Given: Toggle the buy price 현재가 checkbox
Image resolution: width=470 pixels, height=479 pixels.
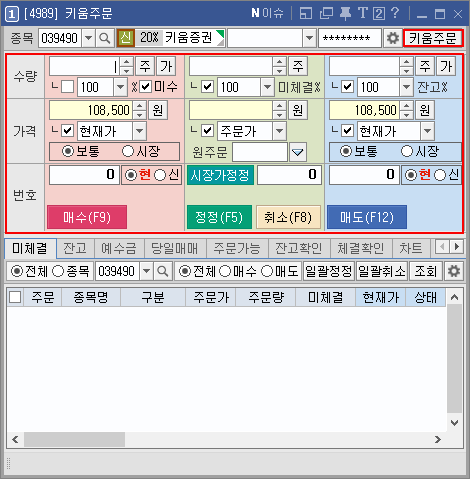Looking at the screenshot, I should [x=68, y=131].
